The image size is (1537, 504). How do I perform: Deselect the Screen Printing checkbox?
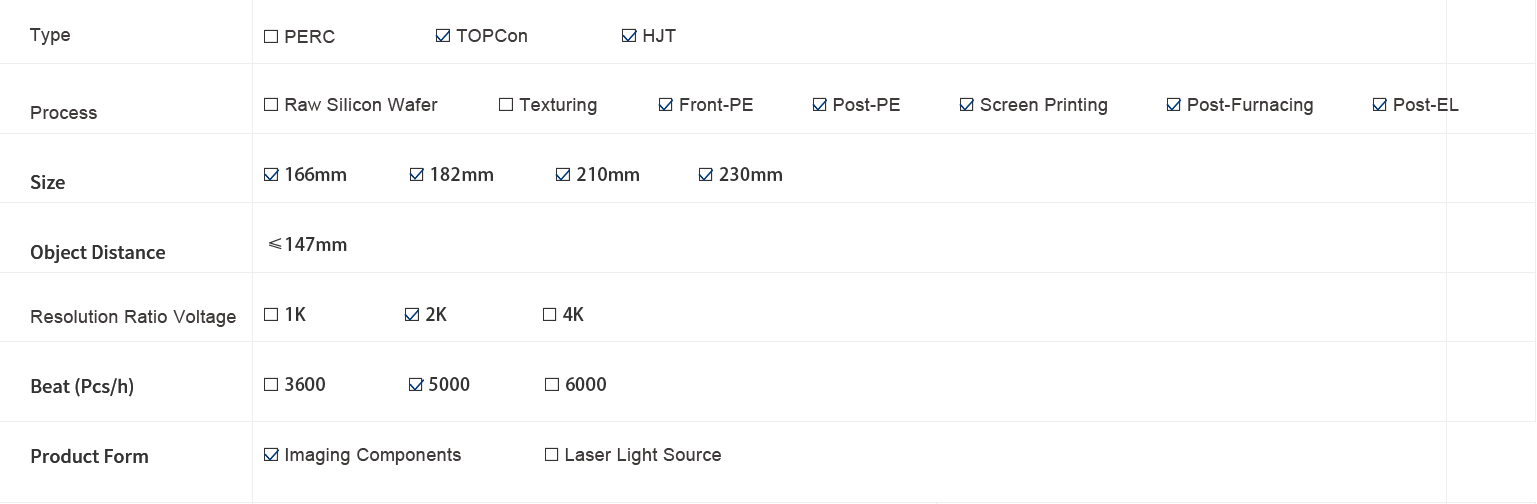click(x=967, y=105)
